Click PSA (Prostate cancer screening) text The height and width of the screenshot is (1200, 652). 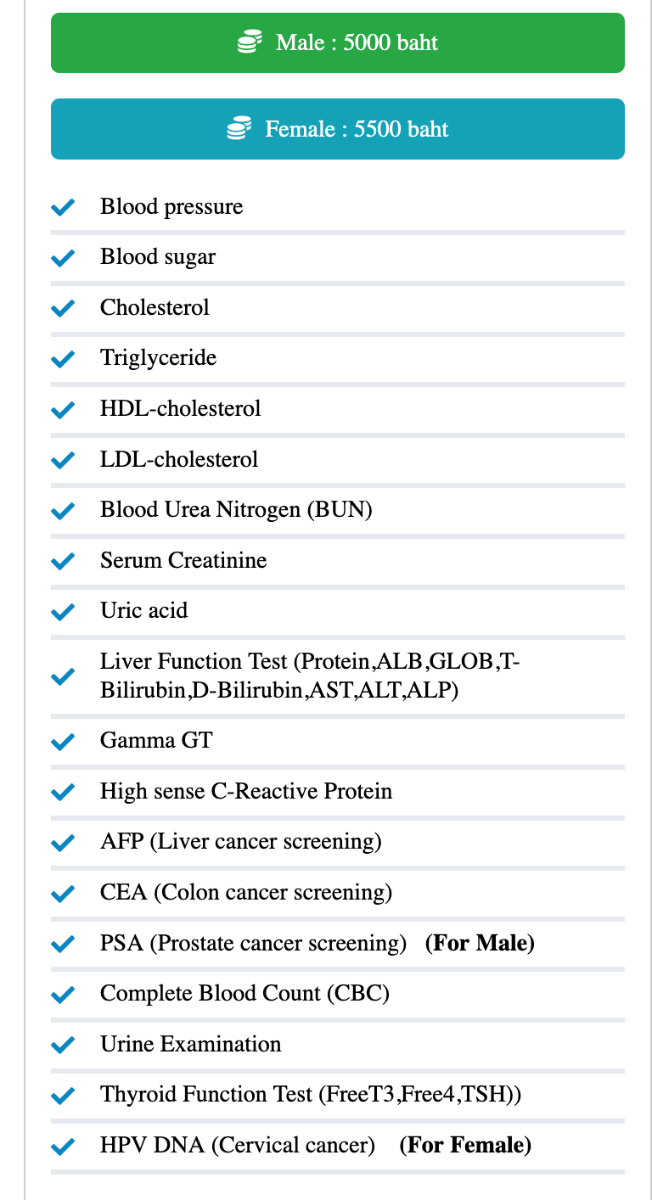253,943
